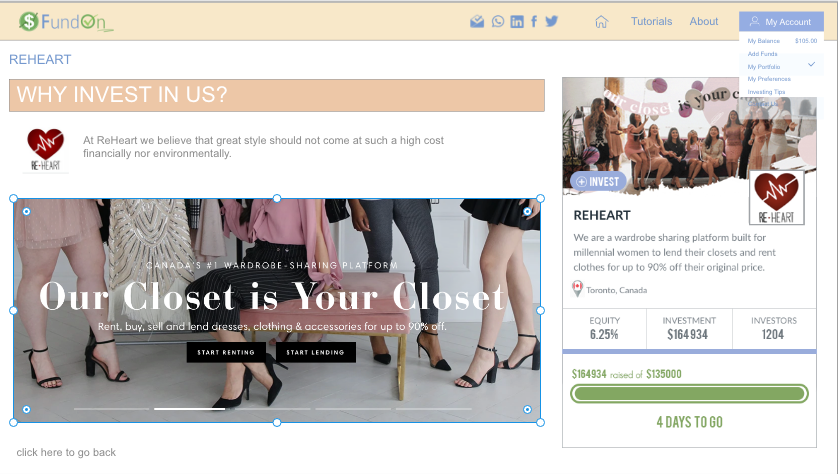Screen dimensions: 838x474
Task: Click the REHEART page title
Action: click(40, 59)
